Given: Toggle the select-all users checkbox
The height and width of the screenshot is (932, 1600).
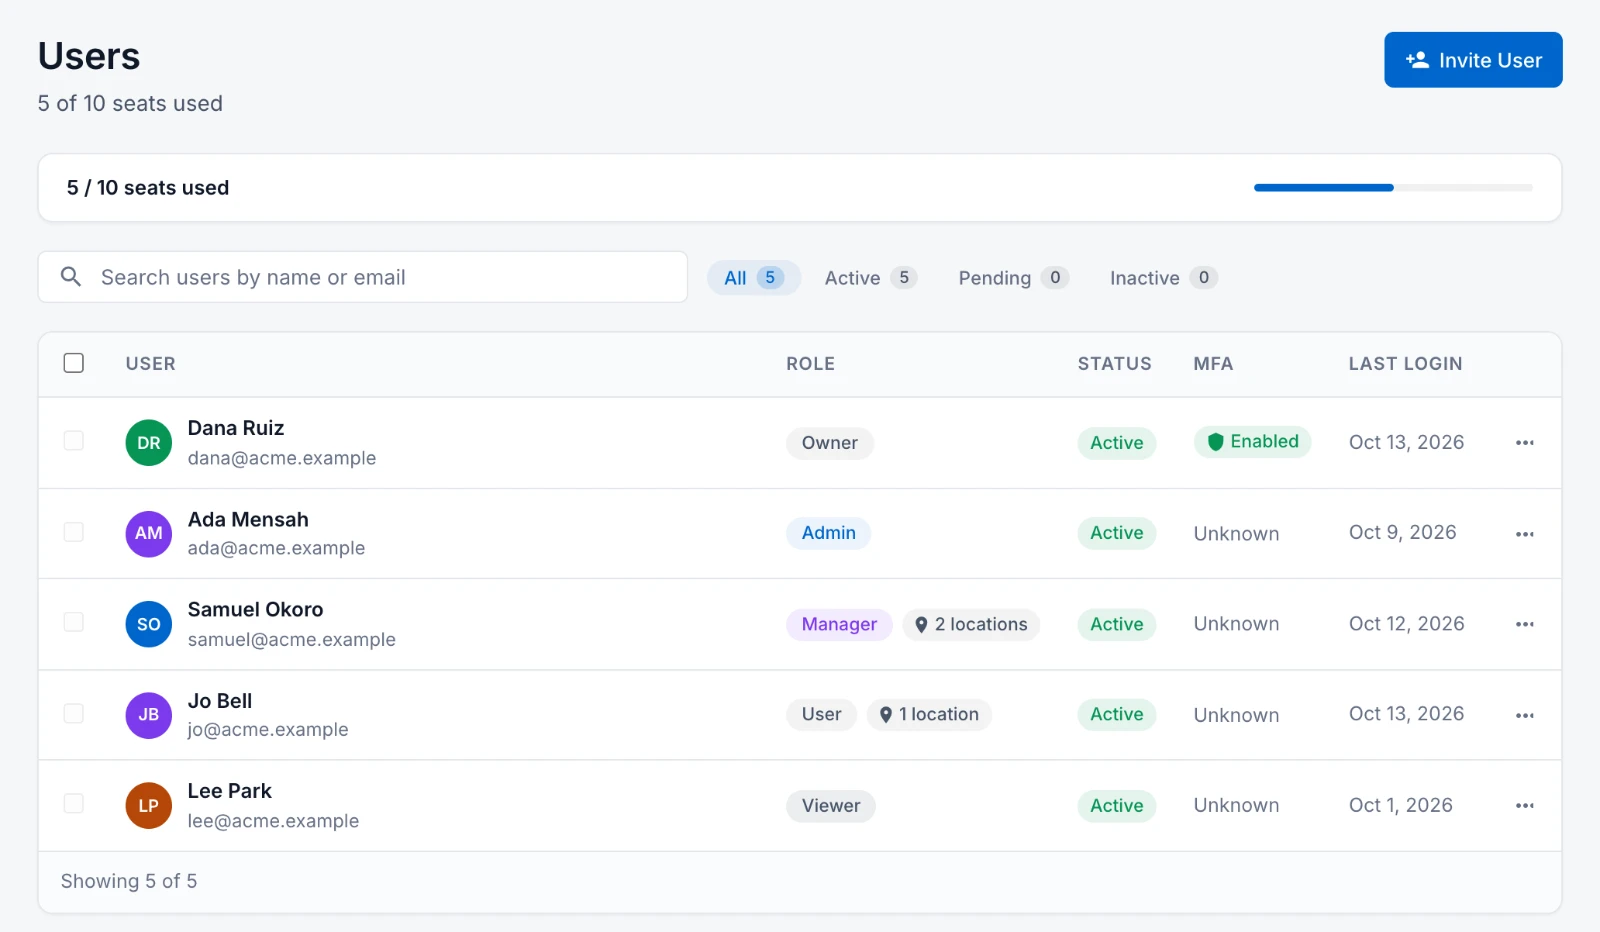Looking at the screenshot, I should click(x=74, y=363).
